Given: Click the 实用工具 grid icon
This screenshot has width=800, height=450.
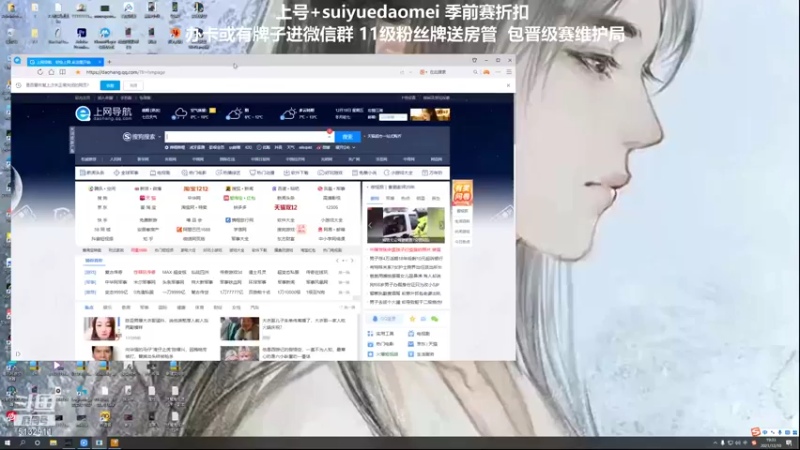Looking at the screenshot, I should pyautogui.click(x=370, y=334).
